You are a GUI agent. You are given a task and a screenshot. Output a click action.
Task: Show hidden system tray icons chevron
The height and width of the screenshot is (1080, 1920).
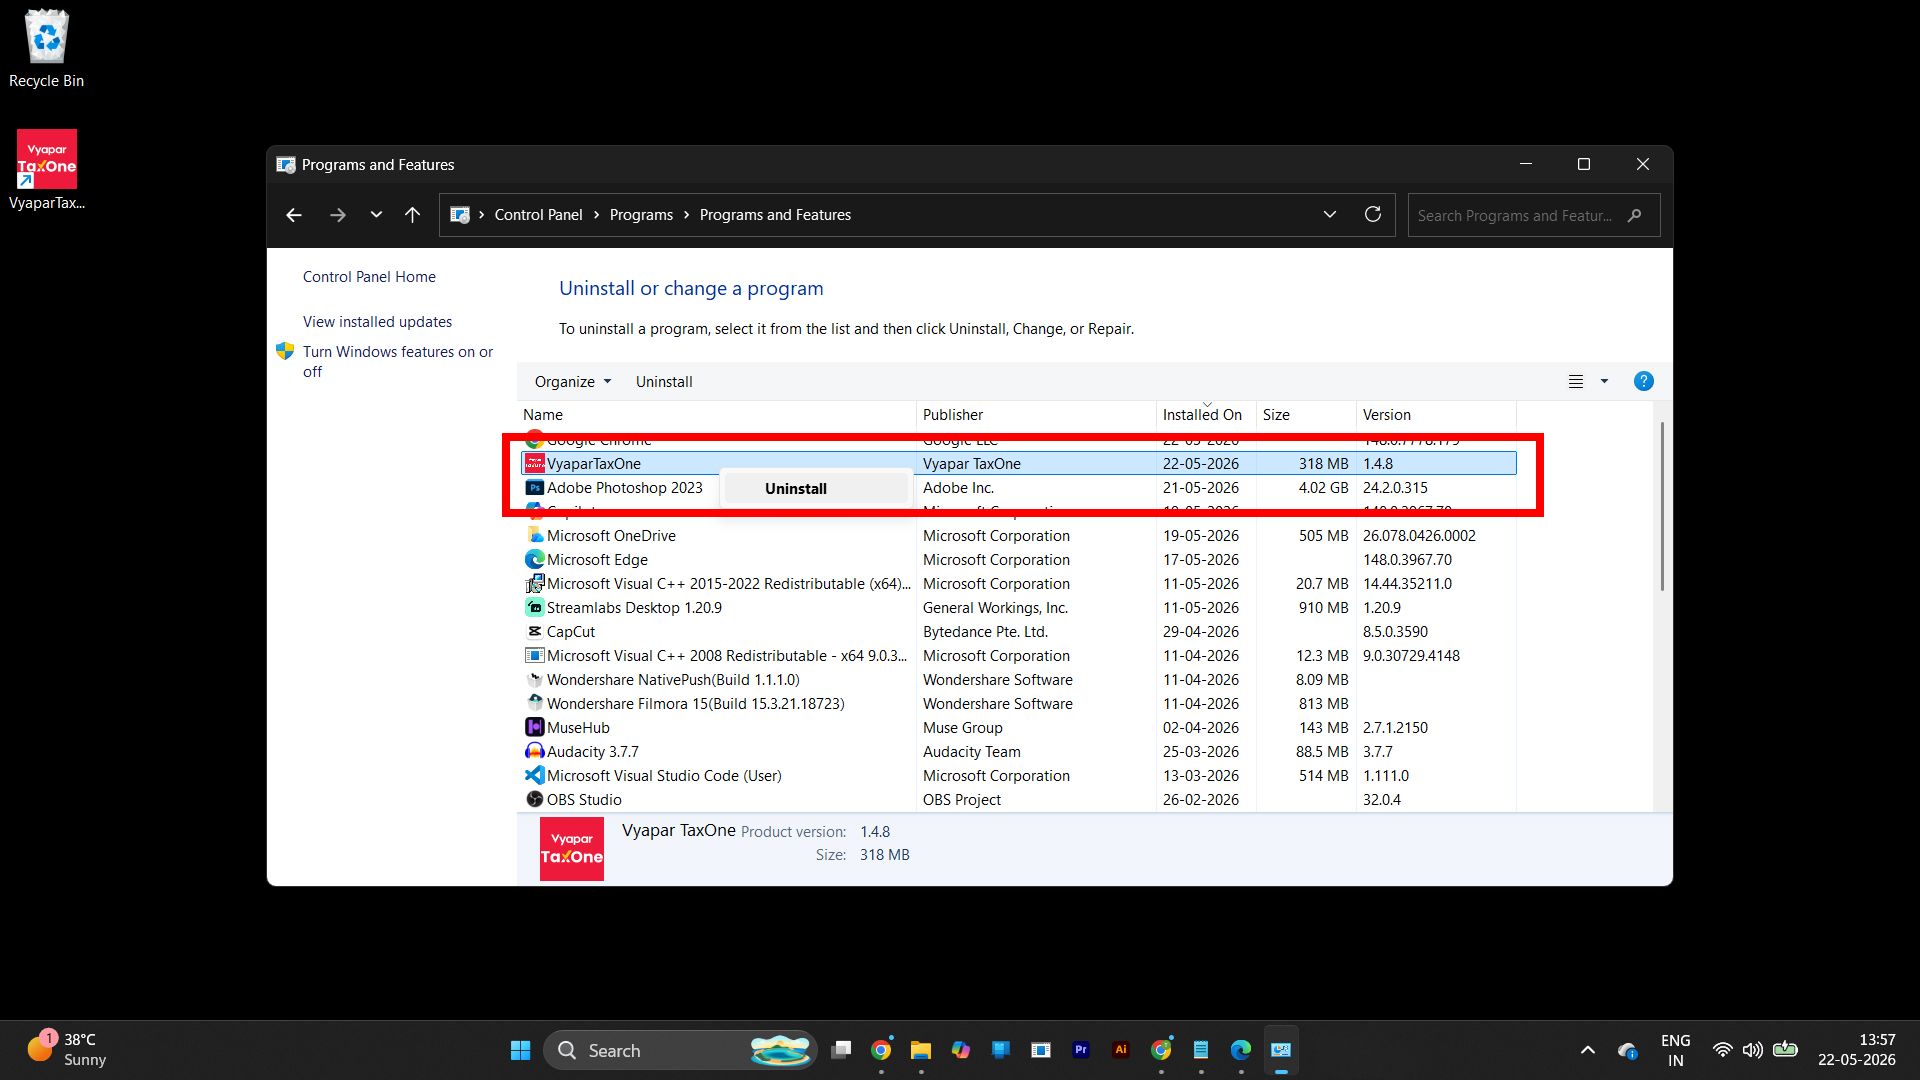1587,1050
